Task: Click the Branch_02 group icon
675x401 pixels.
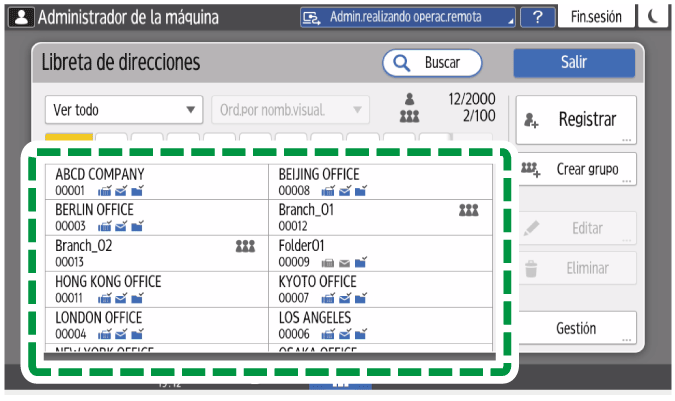Action: (245, 246)
